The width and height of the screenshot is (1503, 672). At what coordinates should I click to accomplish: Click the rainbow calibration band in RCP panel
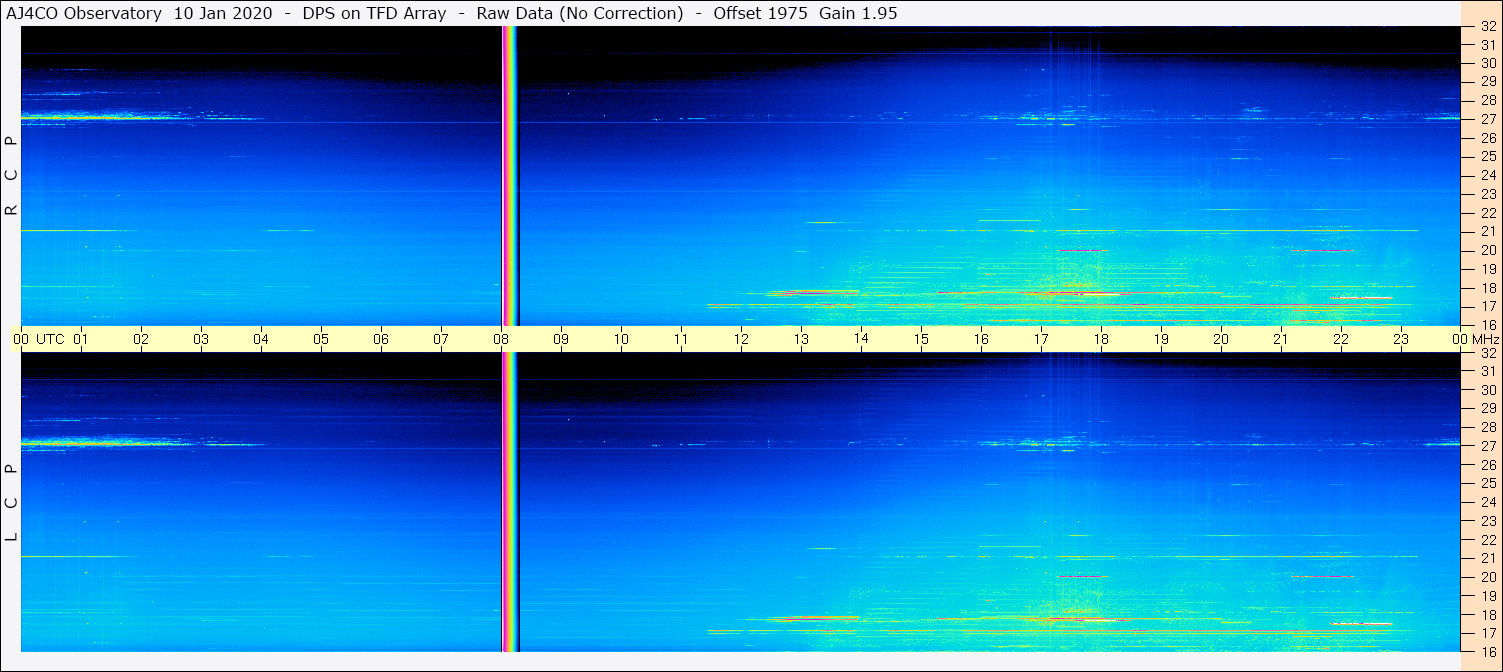pos(509,176)
